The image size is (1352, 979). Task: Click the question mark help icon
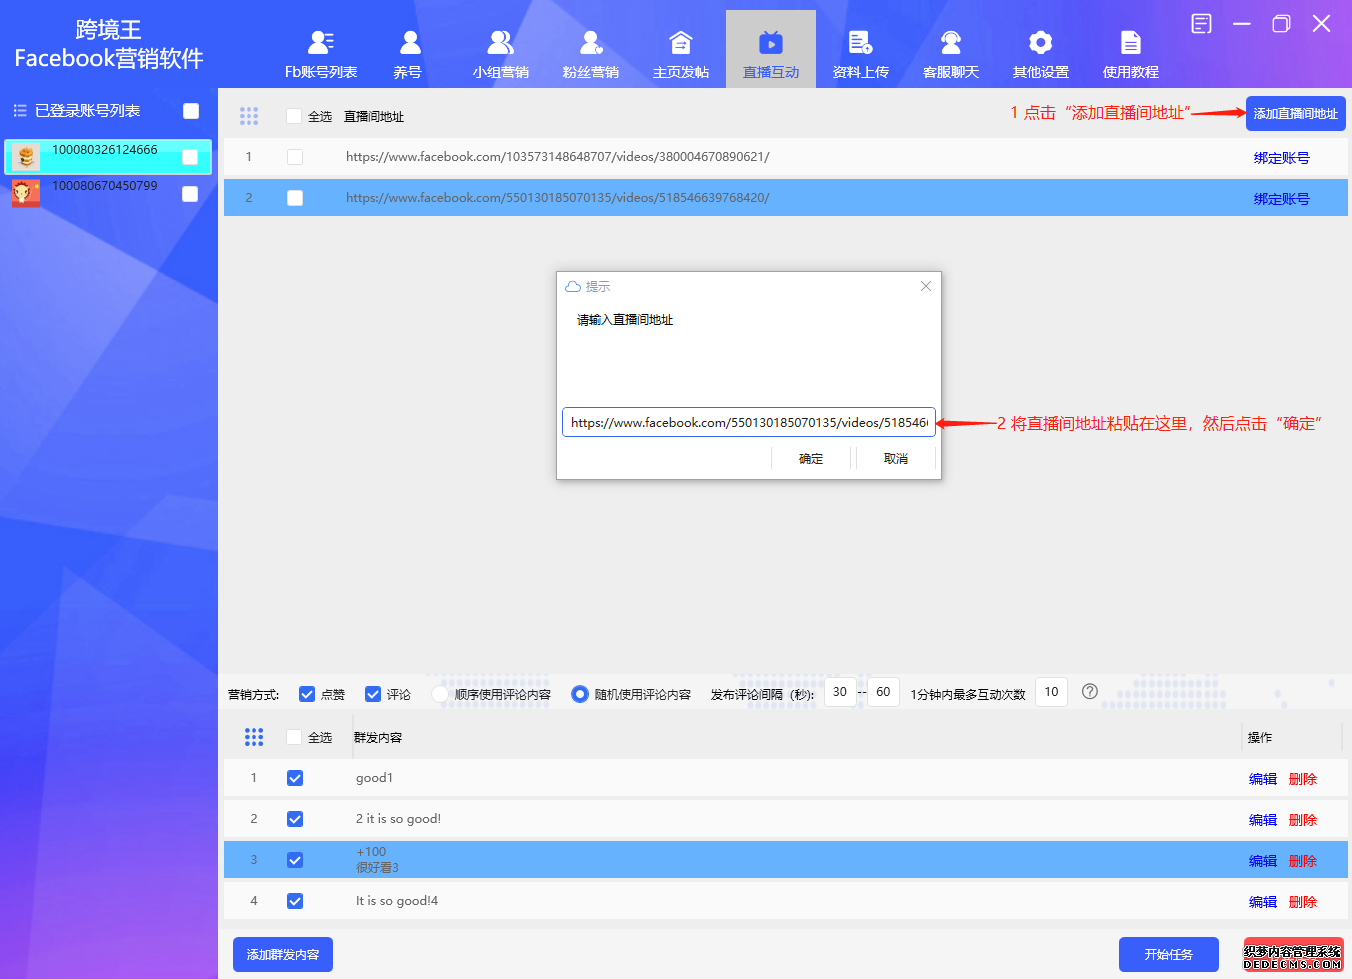click(1089, 691)
